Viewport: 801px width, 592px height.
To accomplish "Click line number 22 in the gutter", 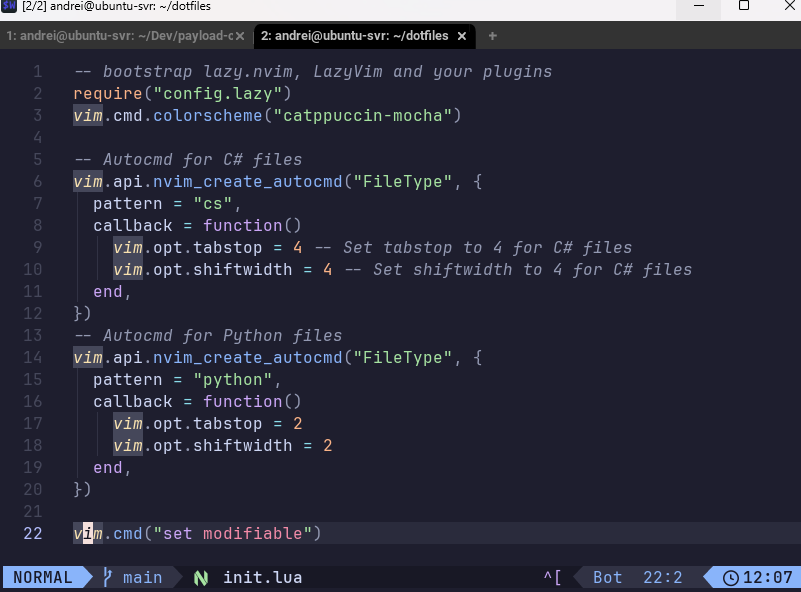I will [33, 533].
